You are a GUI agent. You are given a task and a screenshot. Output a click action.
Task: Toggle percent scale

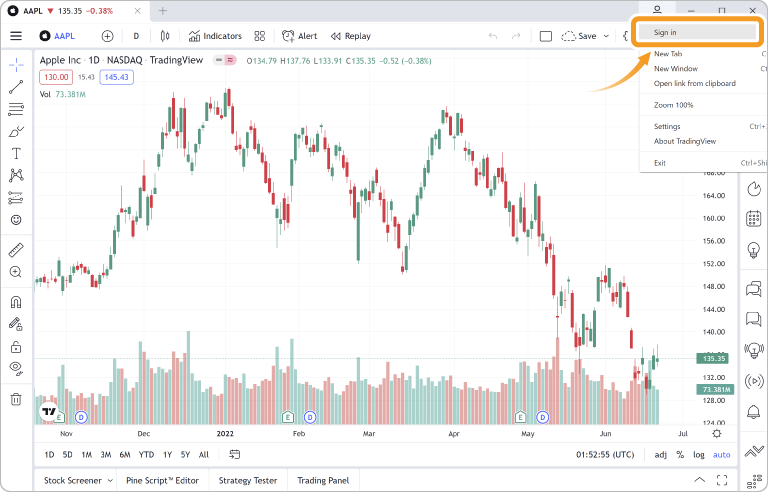point(680,455)
